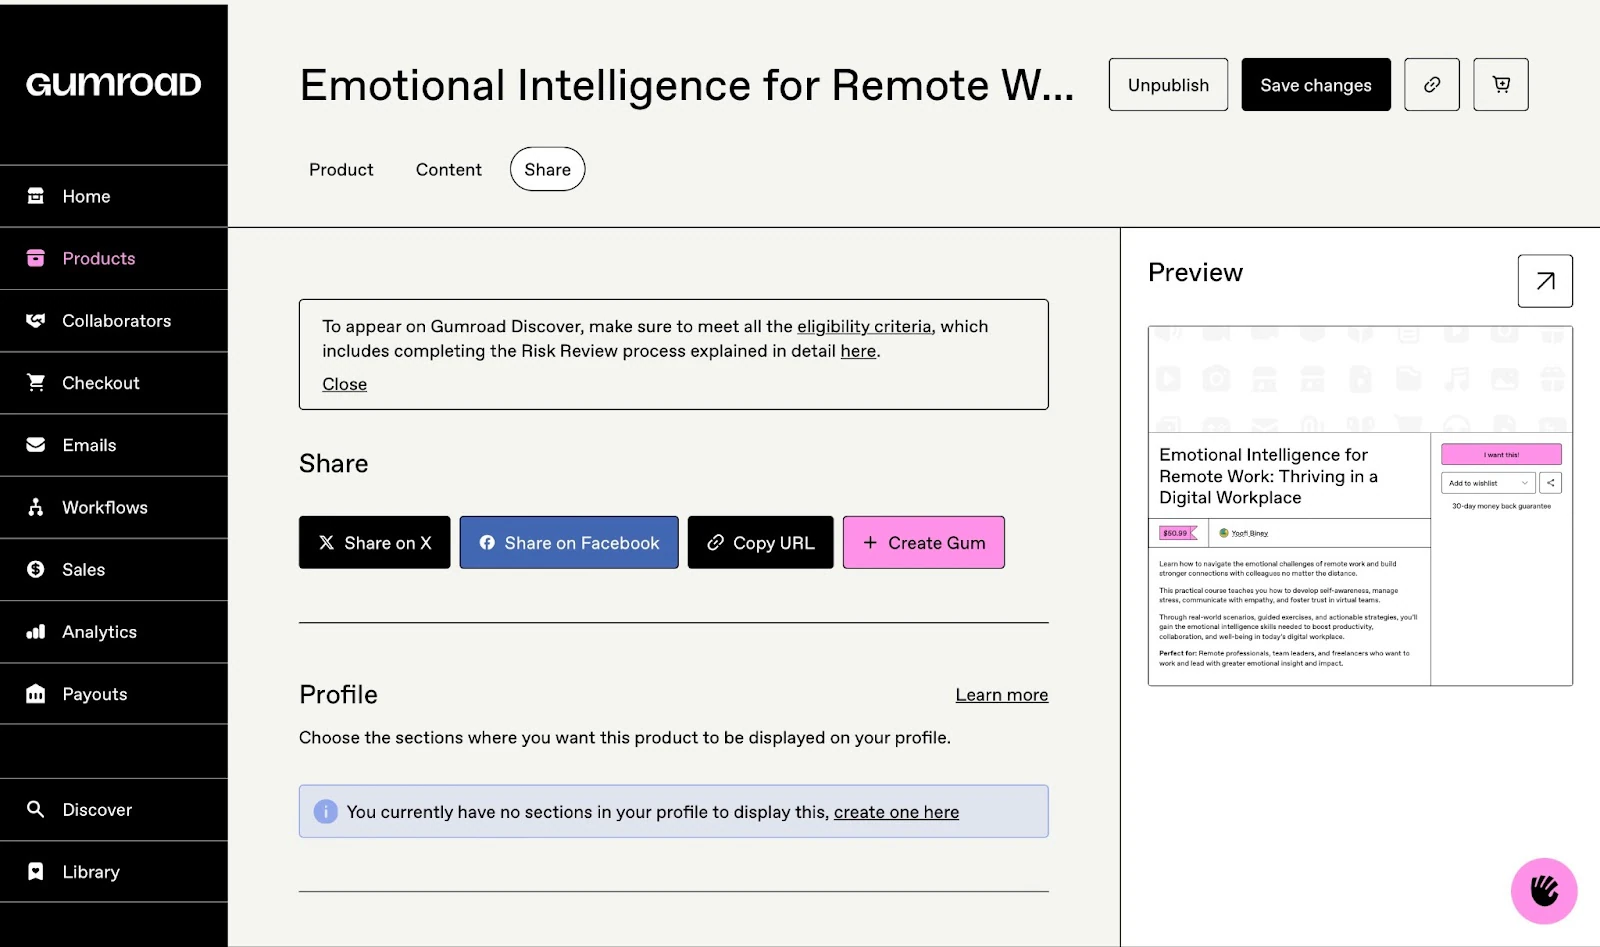1600x947 pixels.
Task: Click the 30-day money back guarantee text
Action: (x=1501, y=506)
